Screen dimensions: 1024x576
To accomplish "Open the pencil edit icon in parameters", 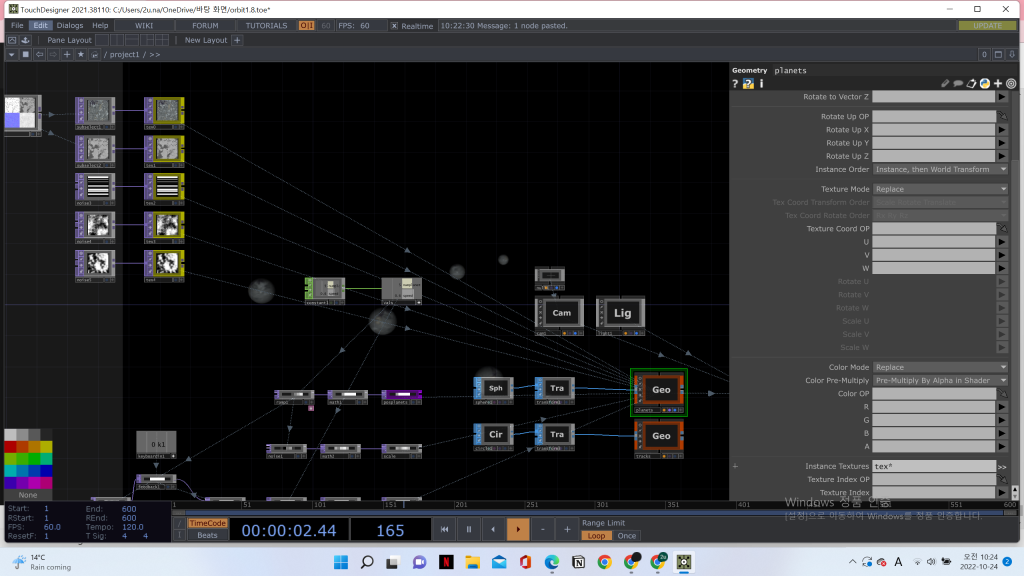I will [945, 84].
